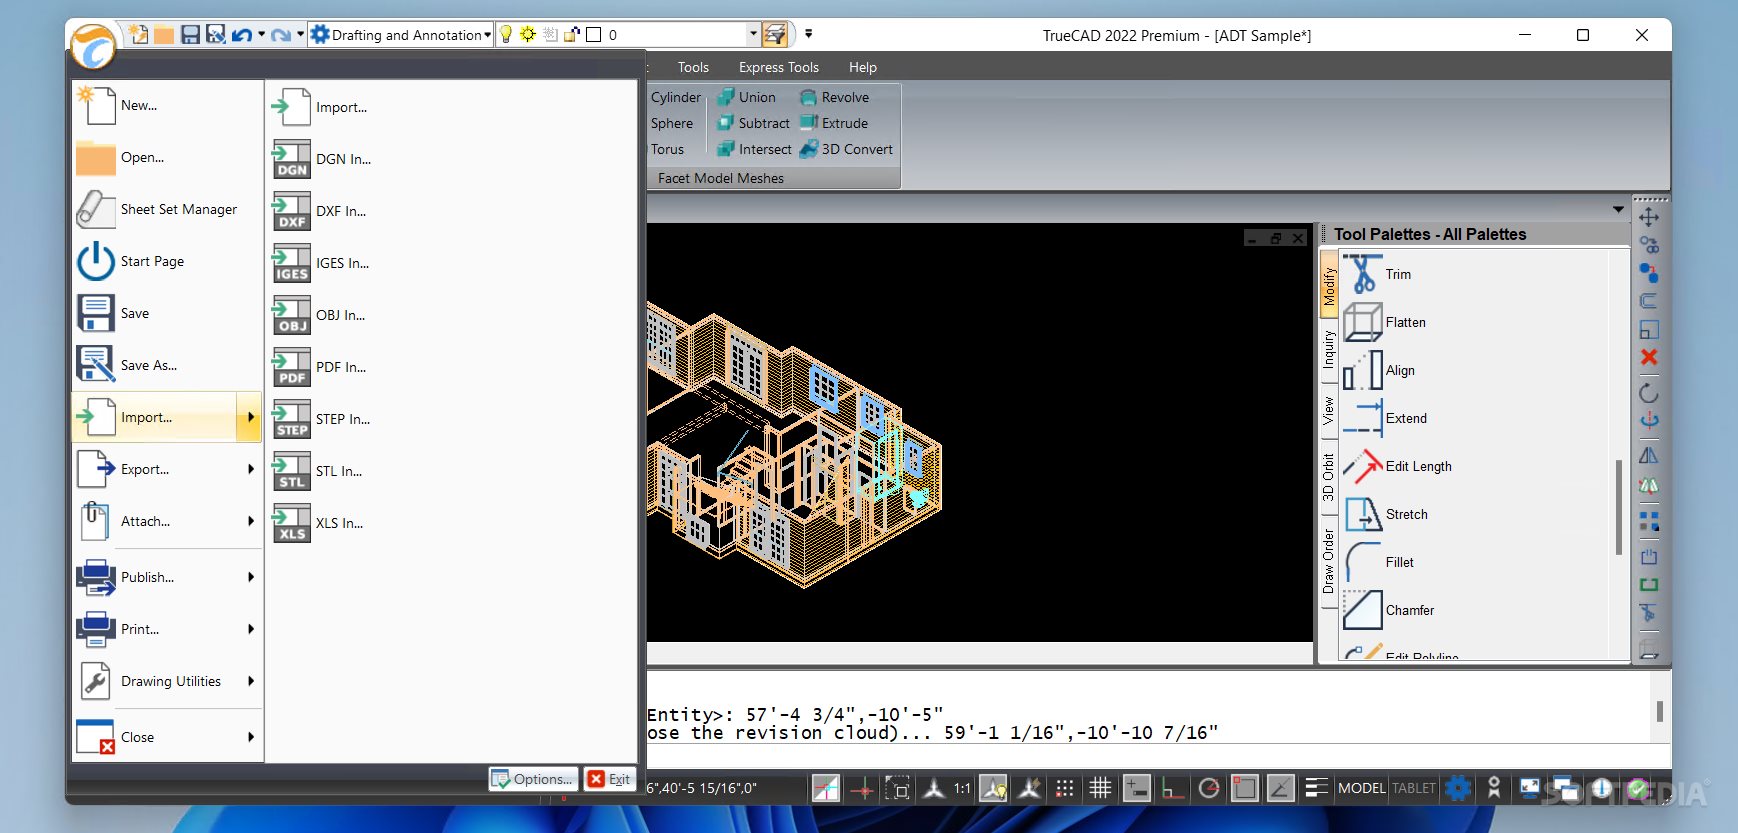
Task: Toggle object snap square icon in status bar
Action: (1244, 788)
